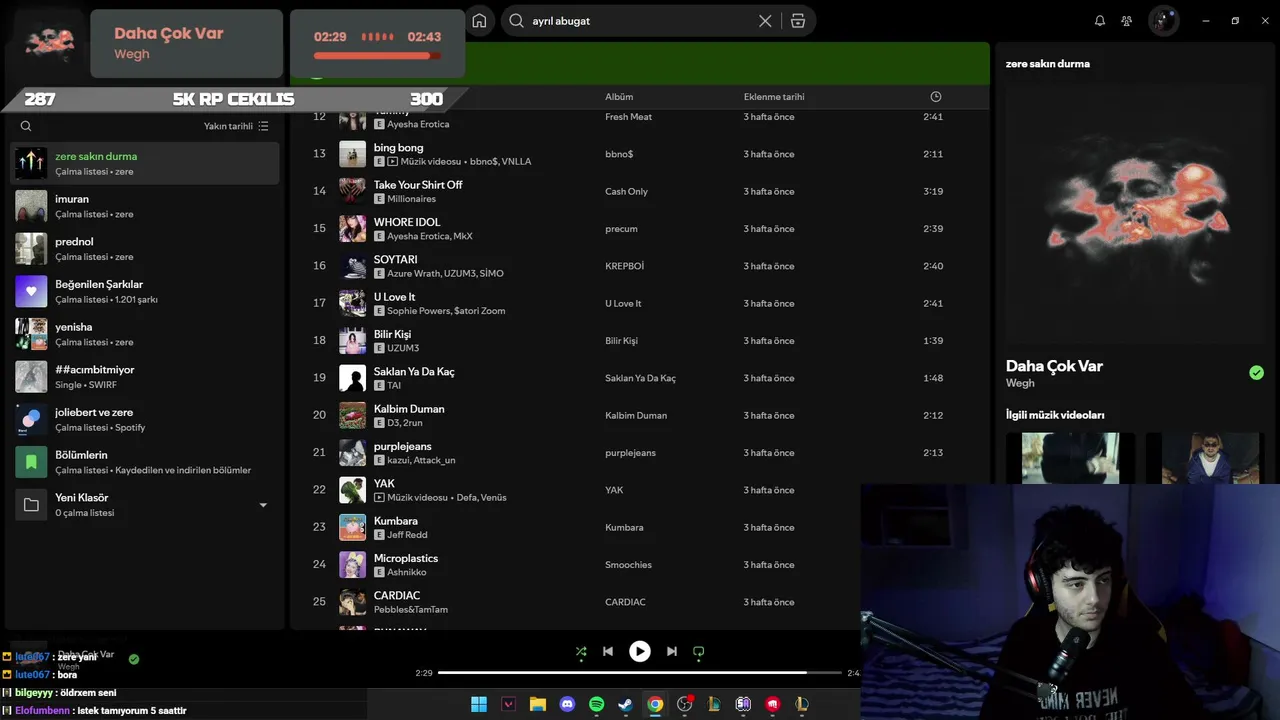Open the joliebert ve zere playlist
Screen dimensions: 1280x720
pyautogui.click(x=145, y=419)
